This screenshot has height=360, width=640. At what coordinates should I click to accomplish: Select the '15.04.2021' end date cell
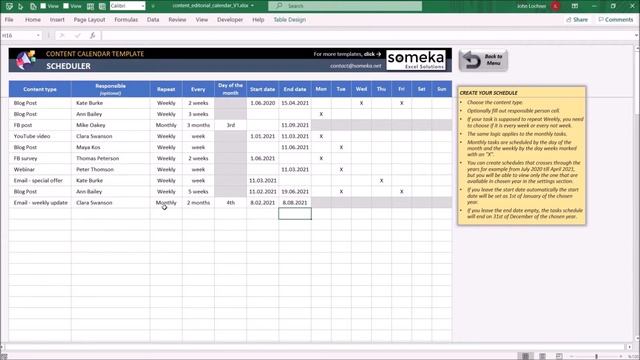tap(295, 103)
